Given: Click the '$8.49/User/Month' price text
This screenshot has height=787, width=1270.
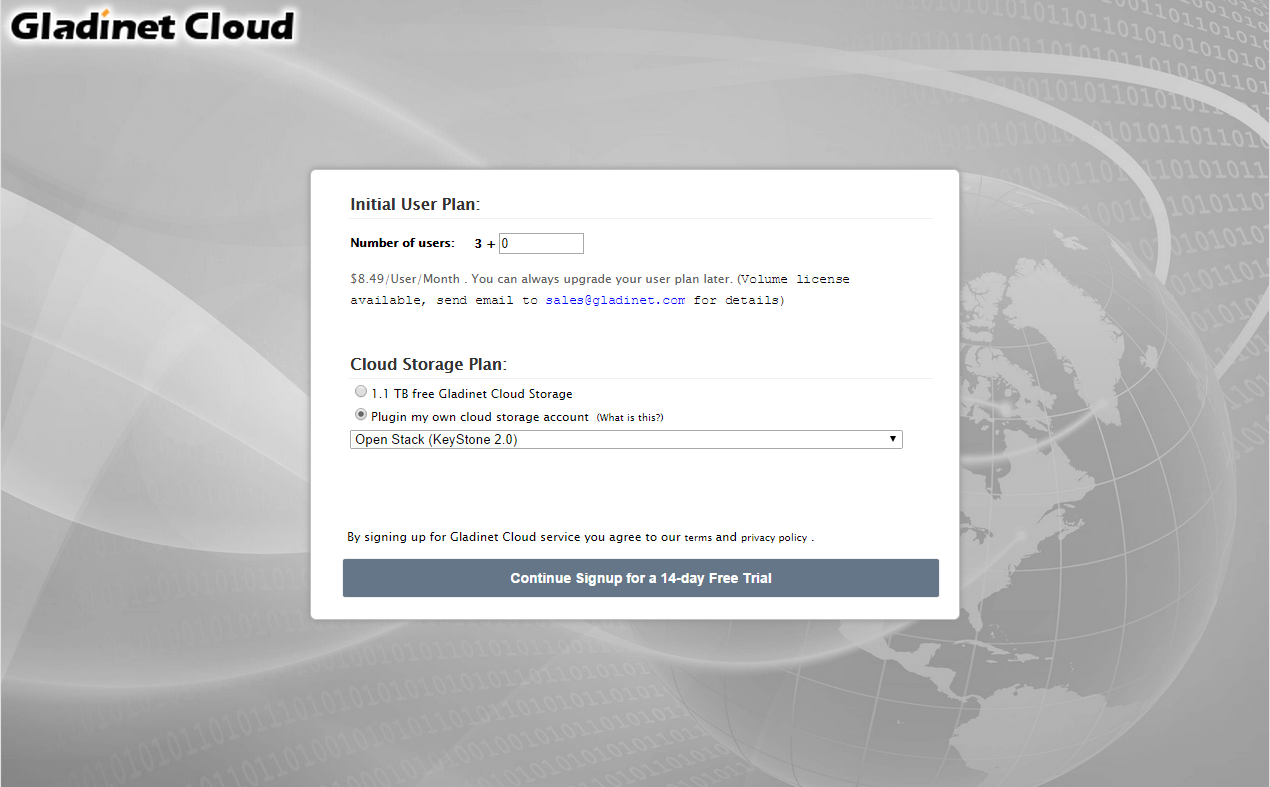Looking at the screenshot, I should click(405, 279).
